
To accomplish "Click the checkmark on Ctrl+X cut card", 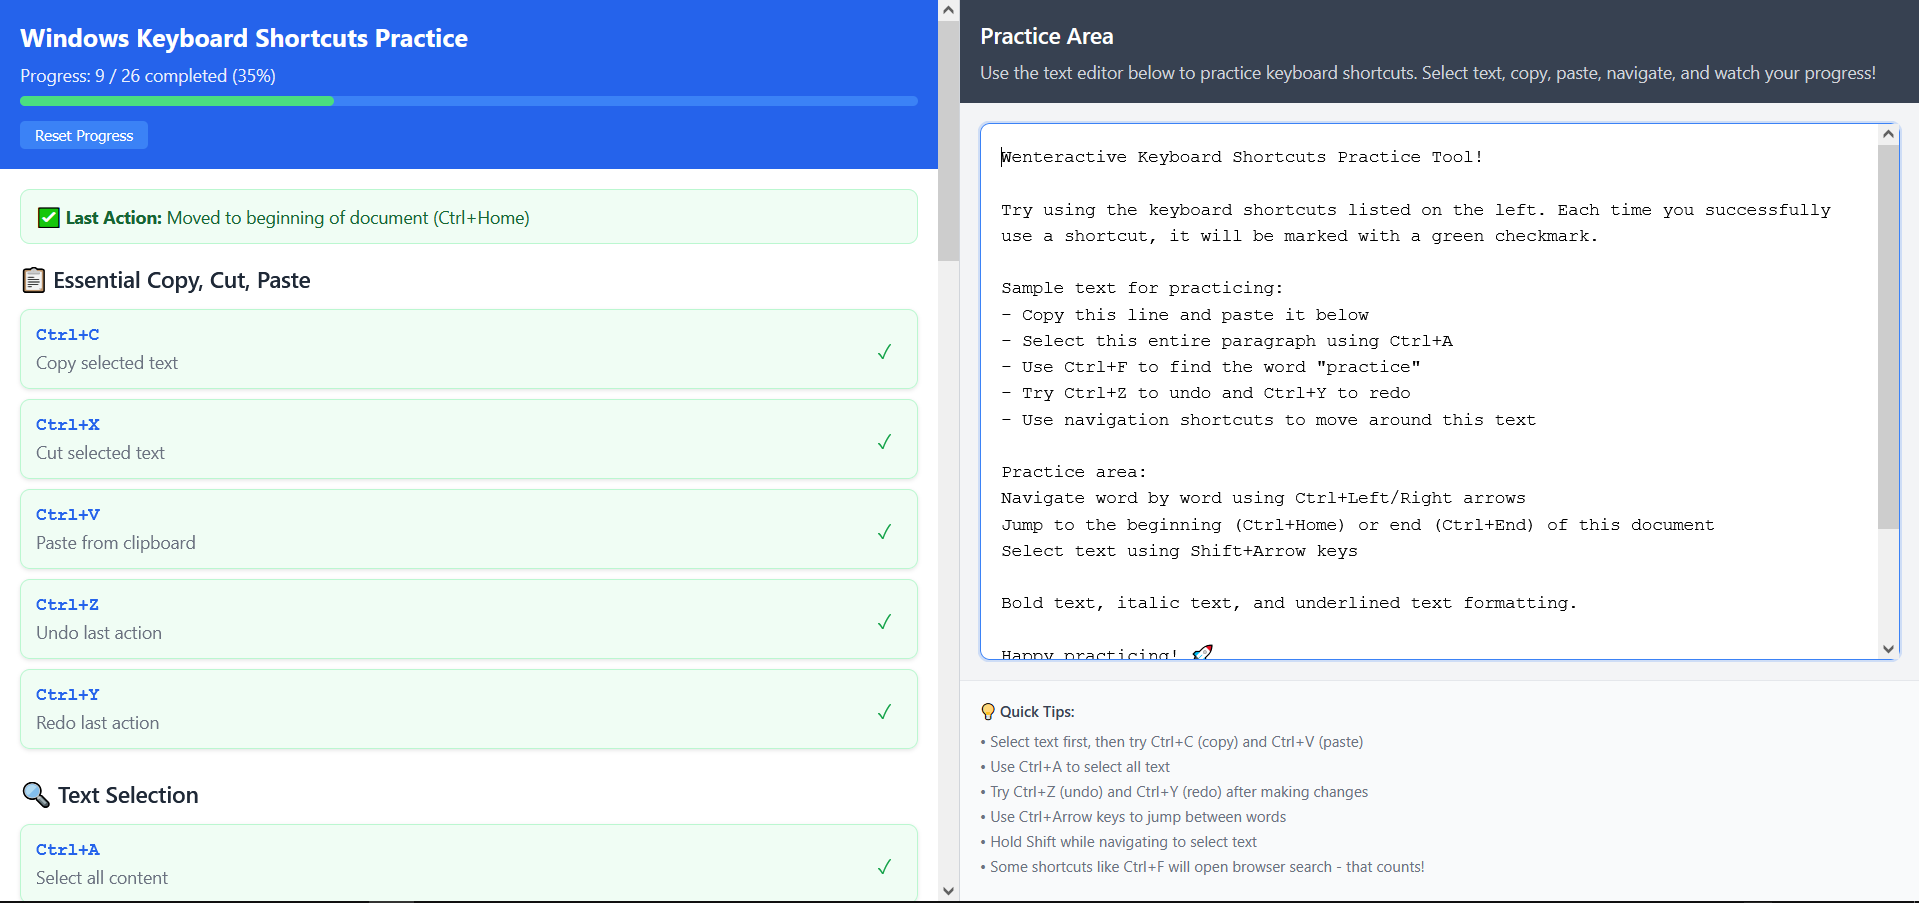I will [x=884, y=441].
